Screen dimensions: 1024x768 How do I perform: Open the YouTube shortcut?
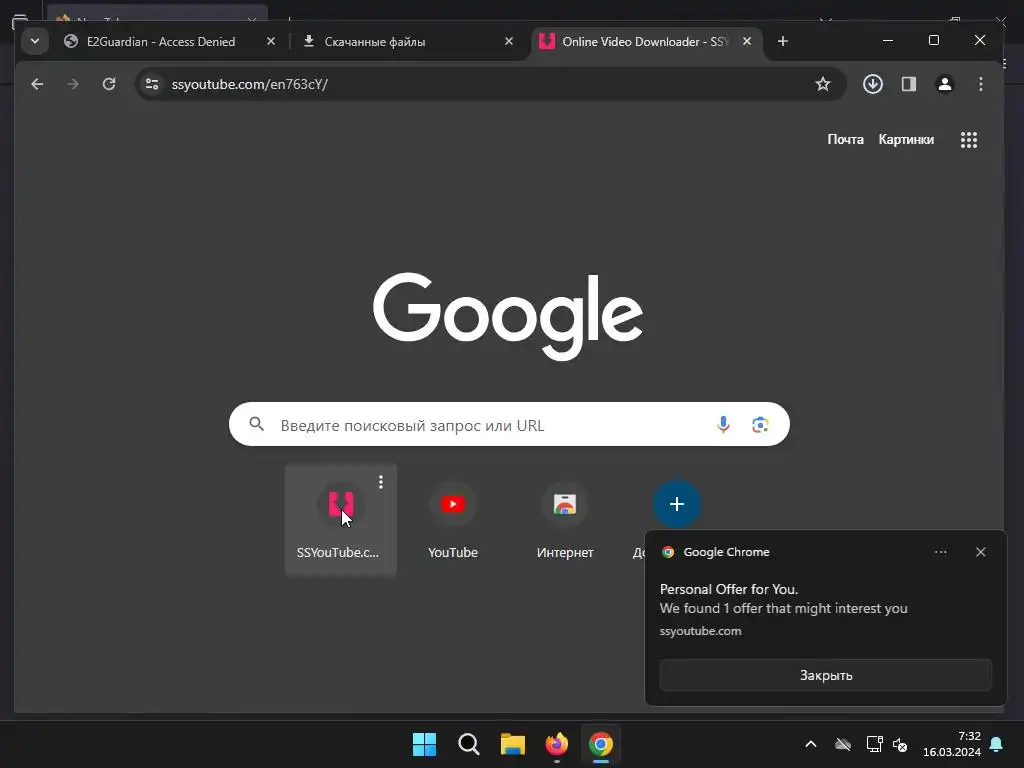pos(453,520)
